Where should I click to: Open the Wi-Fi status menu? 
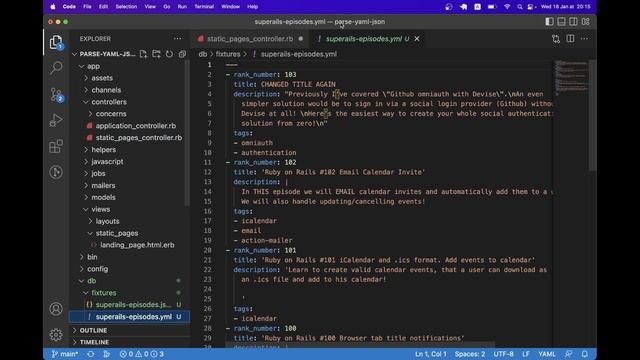click(x=507, y=7)
